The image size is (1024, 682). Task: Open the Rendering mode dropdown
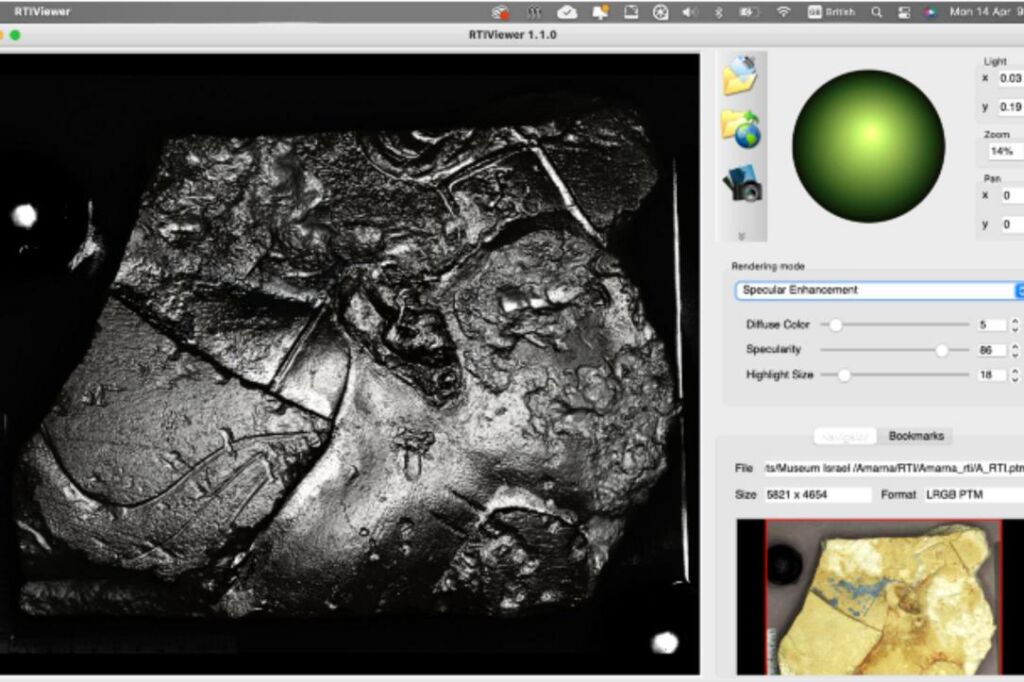[x=879, y=290]
